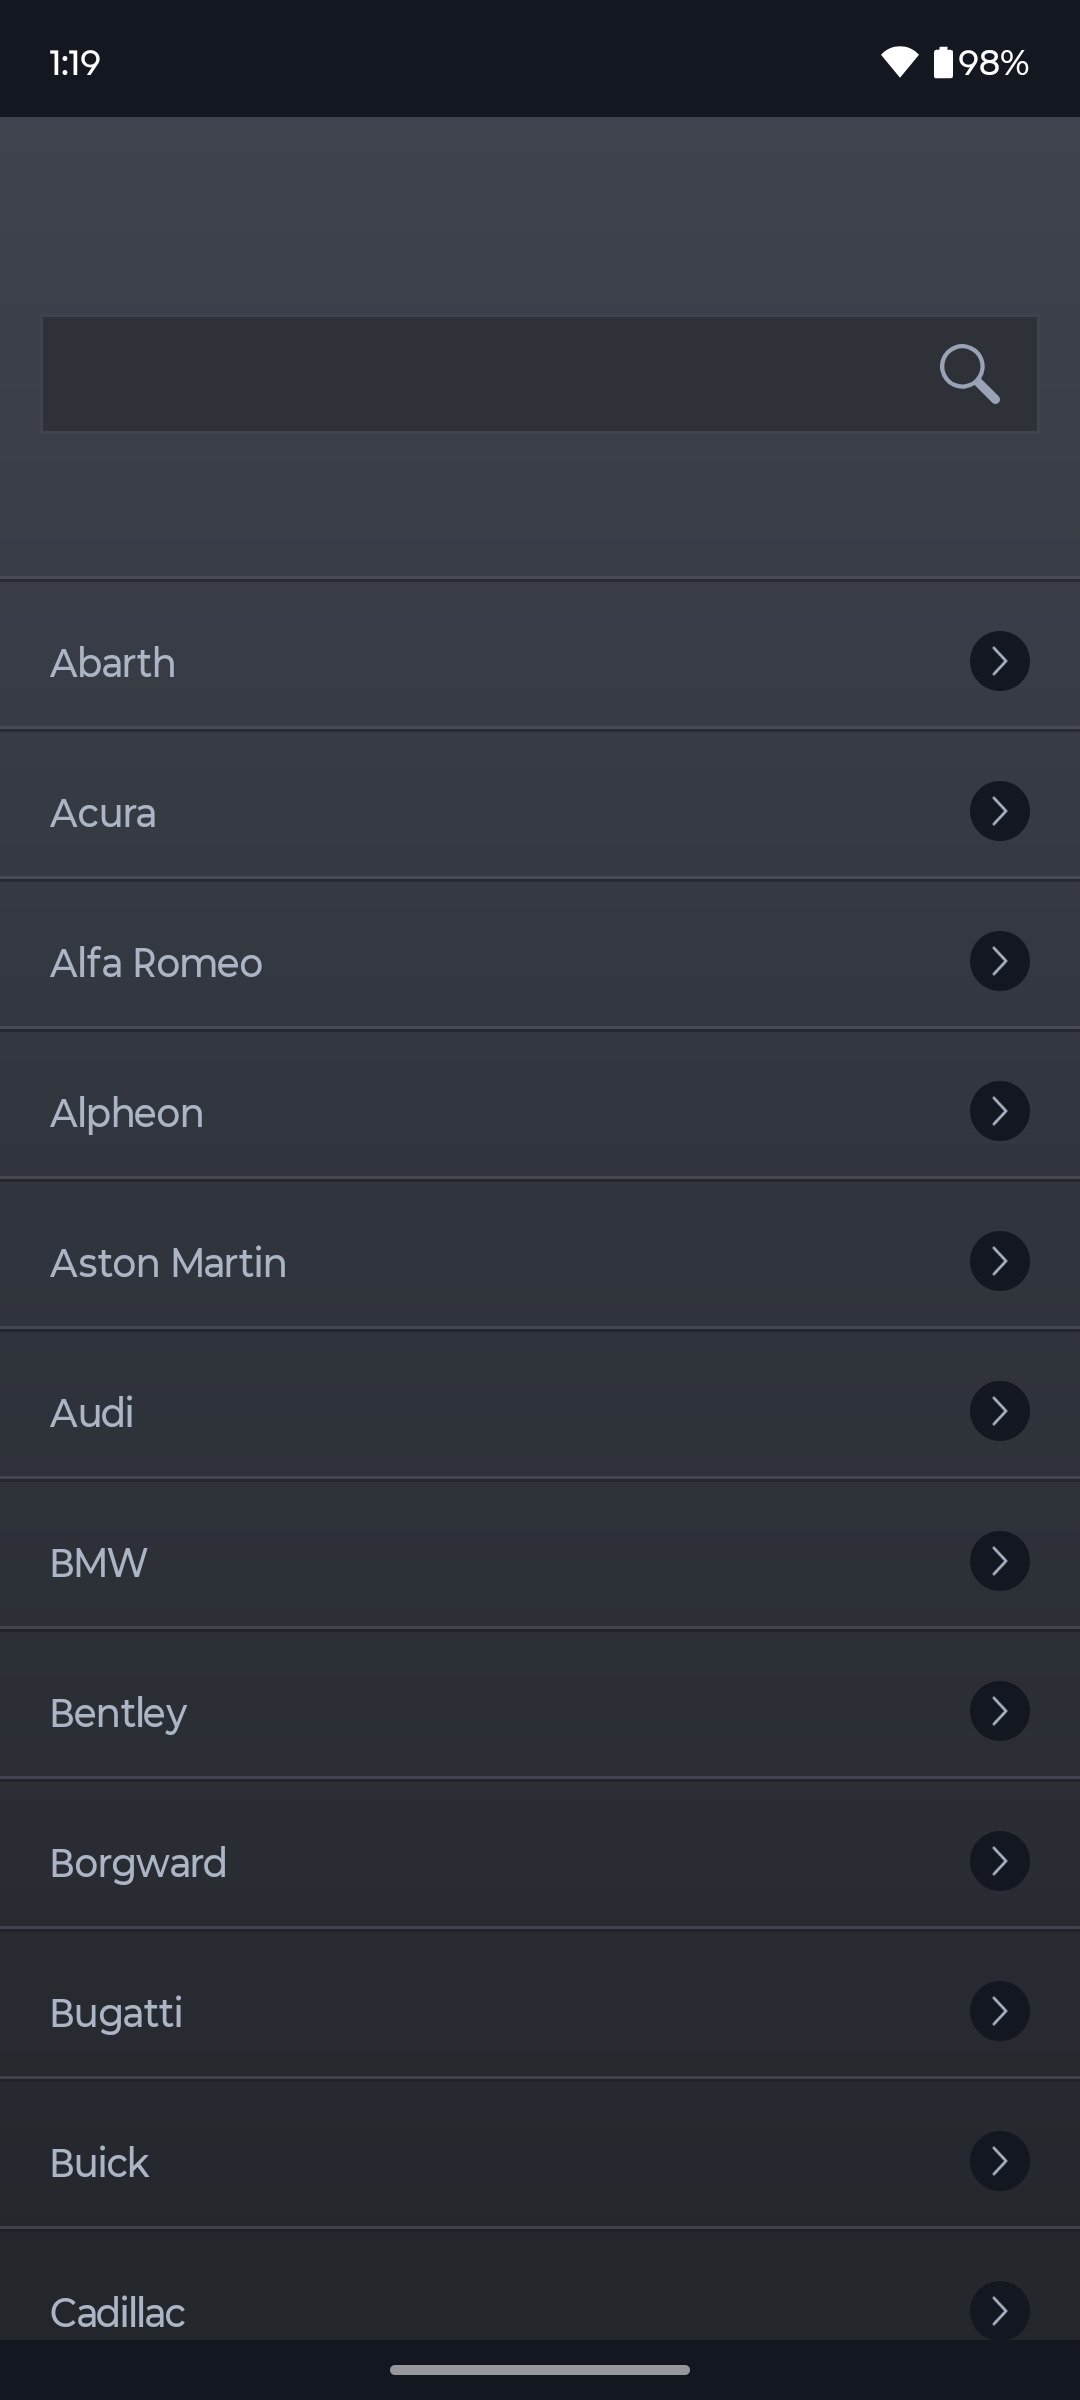Tap the bottom home gesture bar

(x=540, y=2369)
